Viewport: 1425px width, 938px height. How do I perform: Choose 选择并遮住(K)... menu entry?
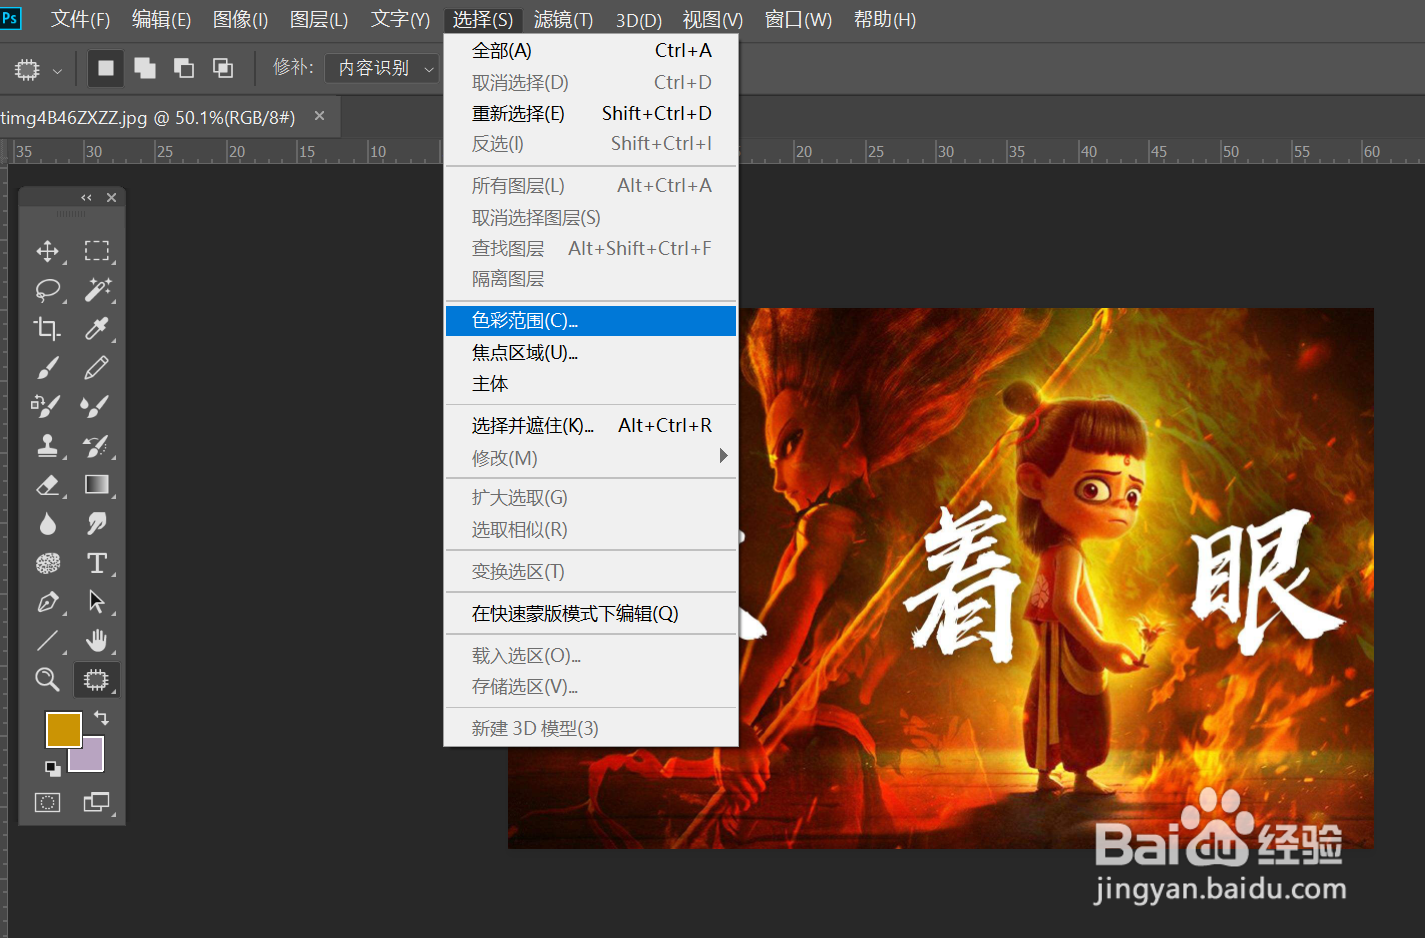pos(591,426)
